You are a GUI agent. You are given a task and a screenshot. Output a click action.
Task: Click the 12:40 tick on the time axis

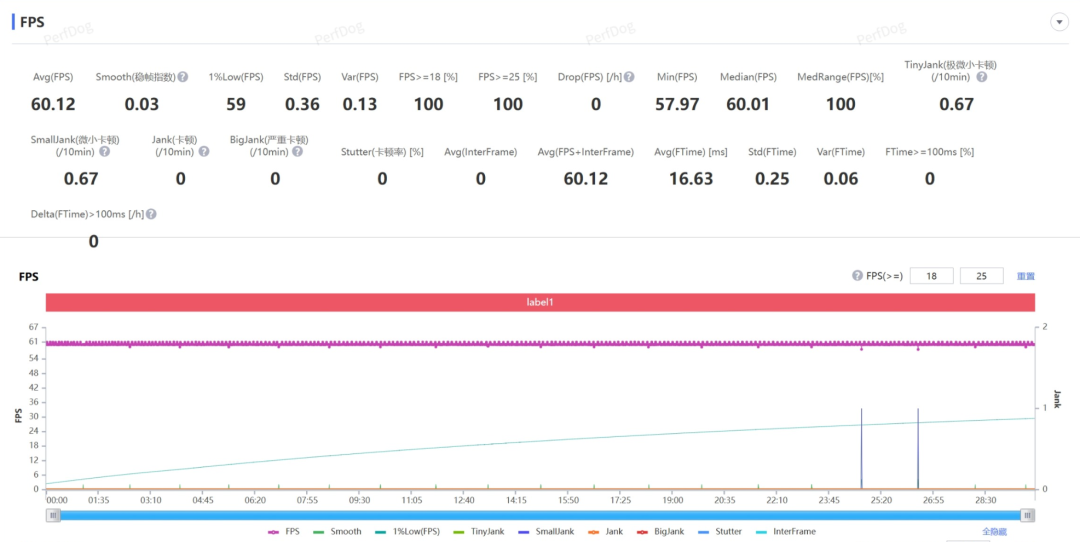pyautogui.click(x=464, y=500)
